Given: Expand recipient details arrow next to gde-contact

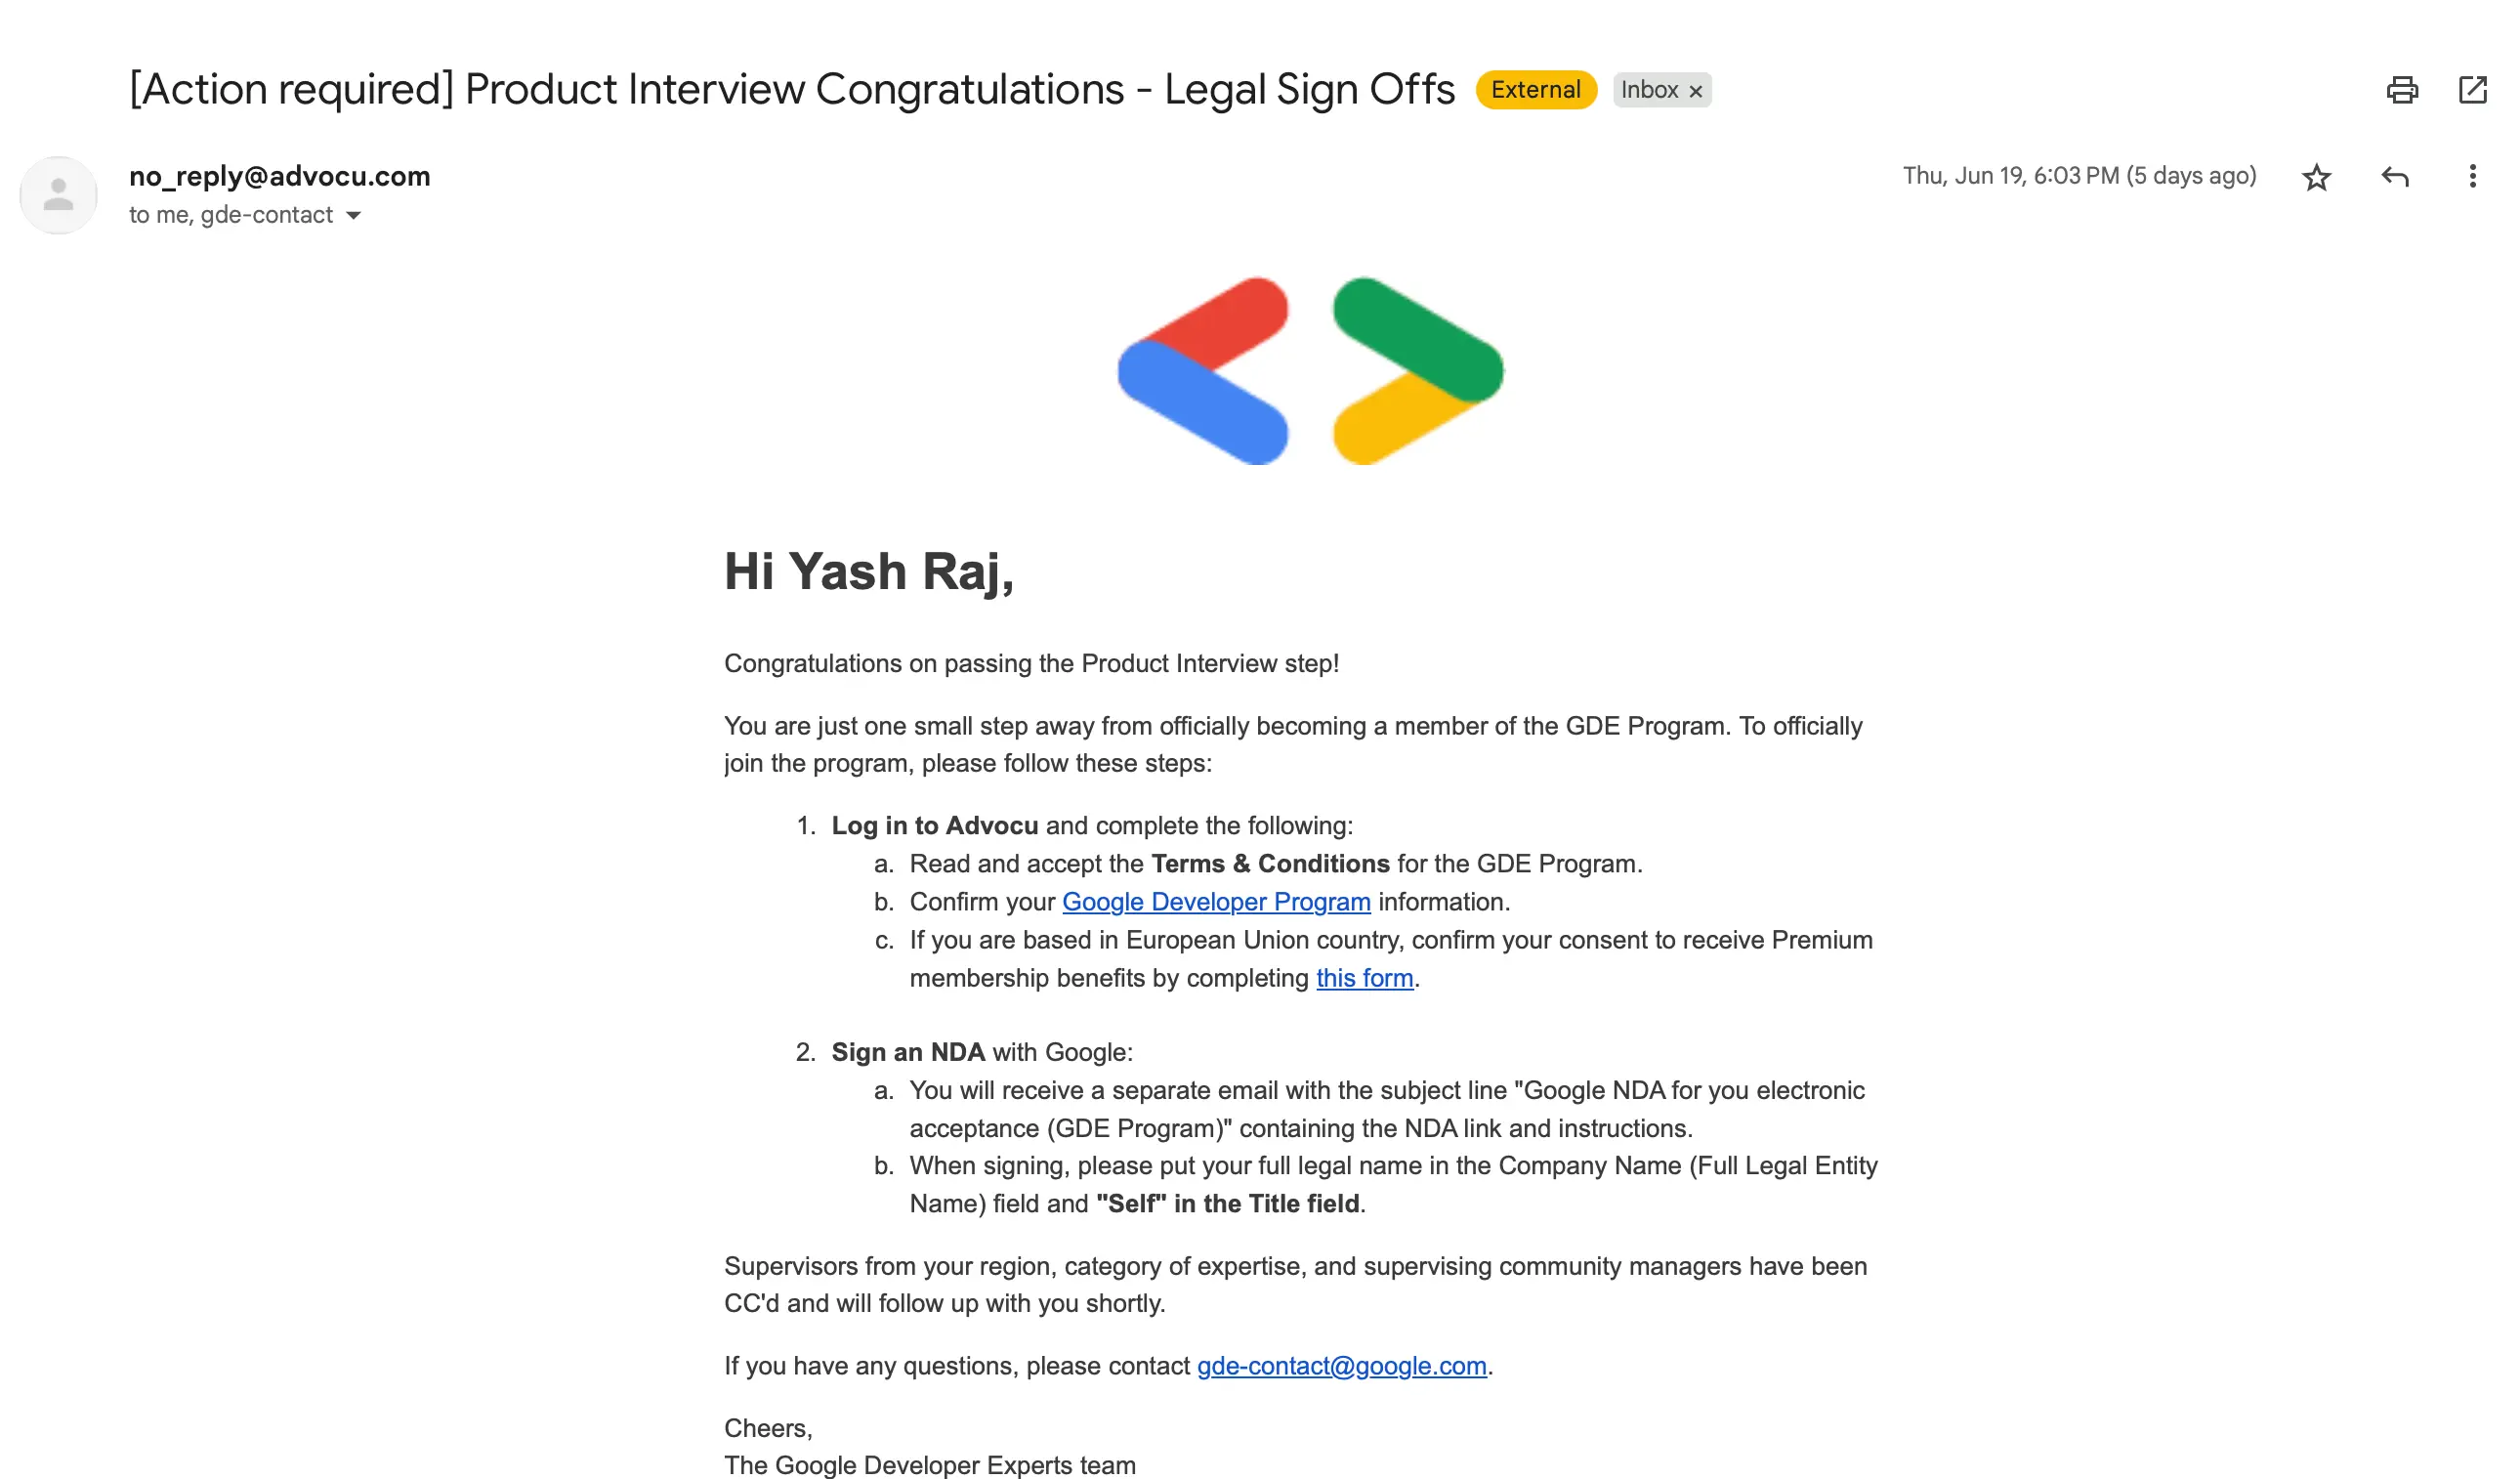Looking at the screenshot, I should pyautogui.click(x=353, y=215).
